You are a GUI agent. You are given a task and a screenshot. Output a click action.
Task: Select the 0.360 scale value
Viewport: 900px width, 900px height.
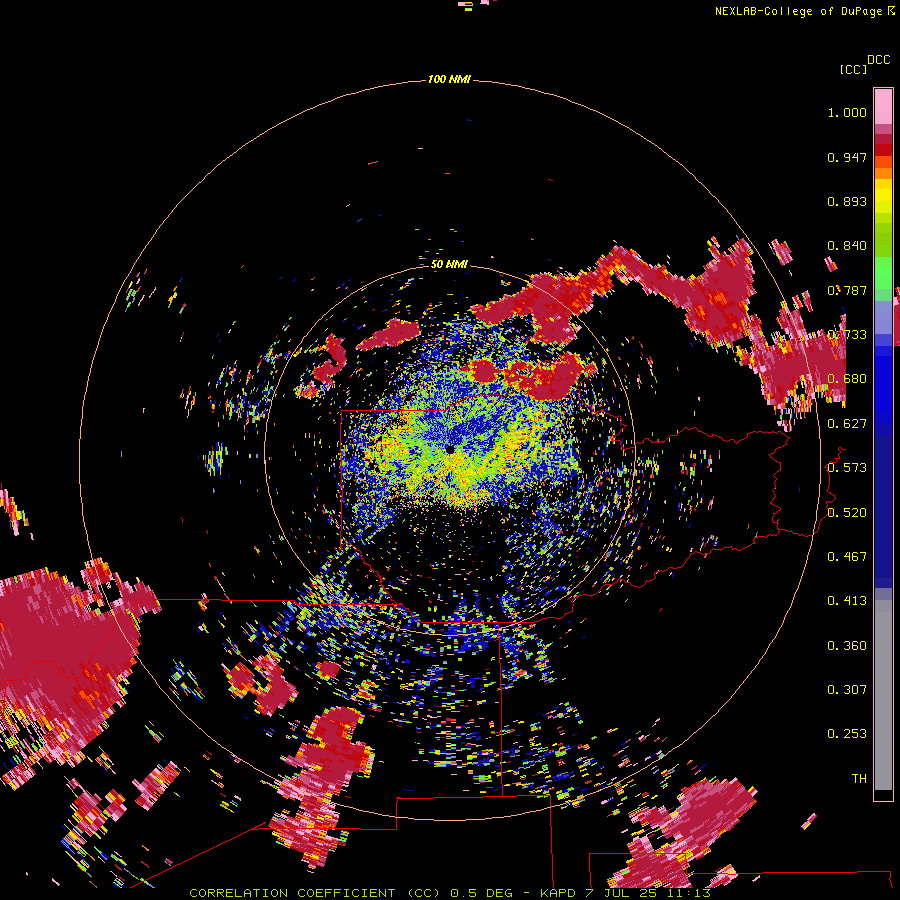point(847,646)
